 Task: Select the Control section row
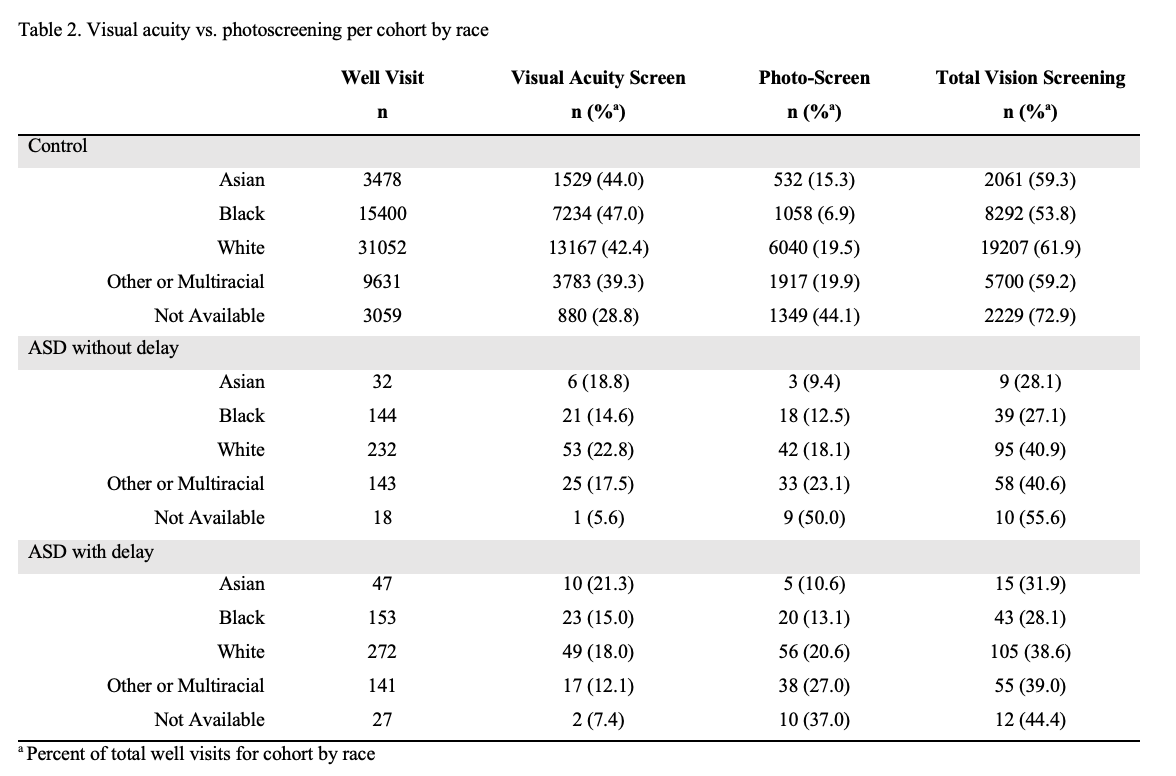coord(579,146)
